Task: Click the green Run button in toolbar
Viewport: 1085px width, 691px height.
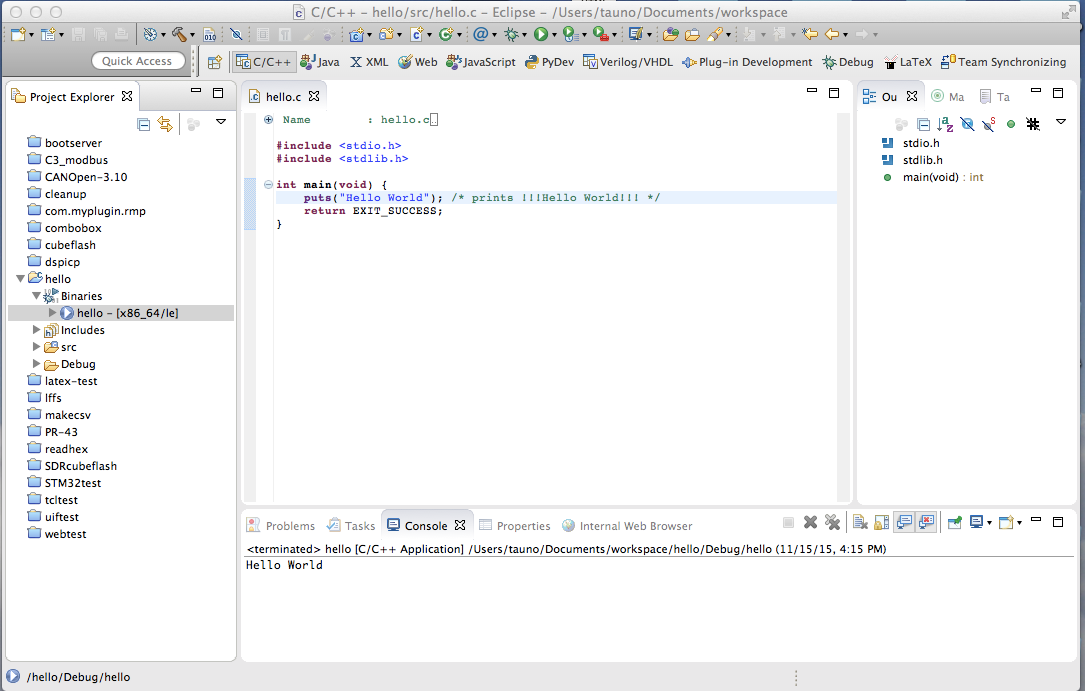Action: (540, 34)
